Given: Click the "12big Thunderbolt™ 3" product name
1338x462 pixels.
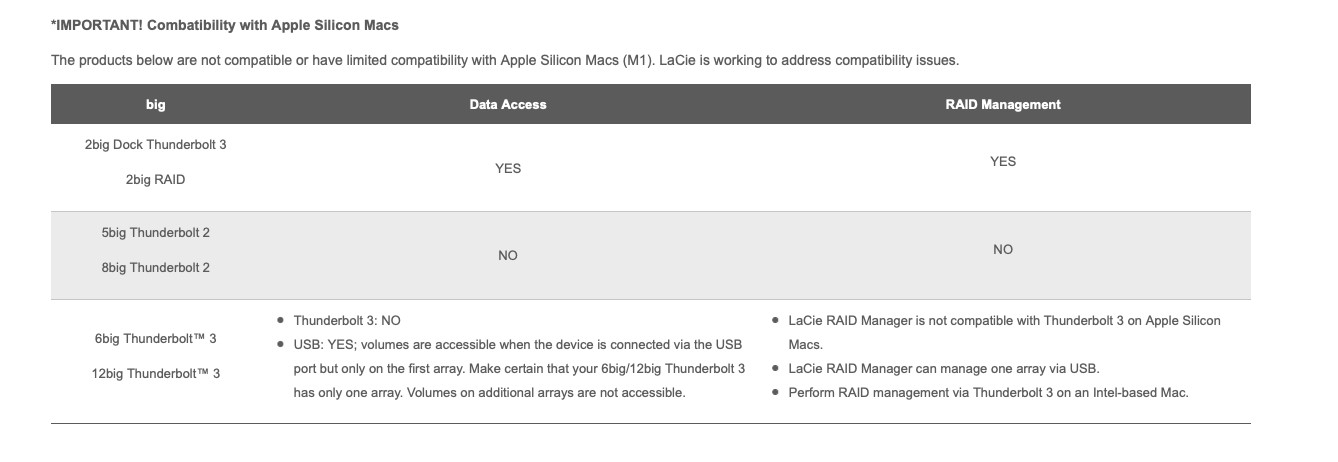Looking at the screenshot, I should (155, 374).
